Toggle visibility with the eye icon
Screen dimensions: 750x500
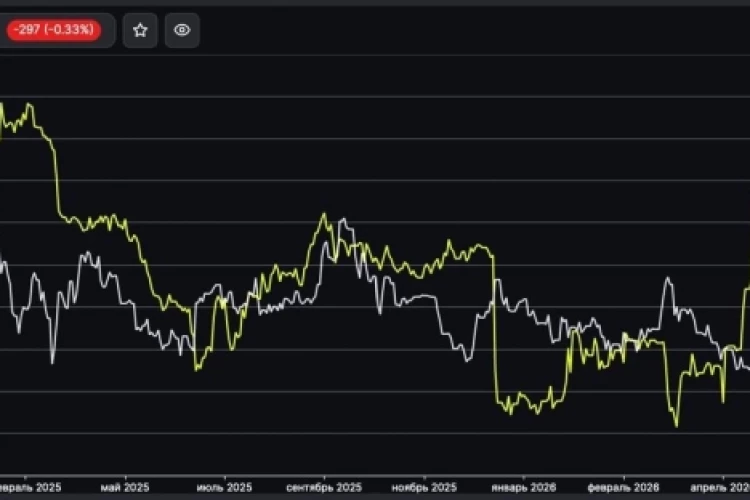point(182,31)
